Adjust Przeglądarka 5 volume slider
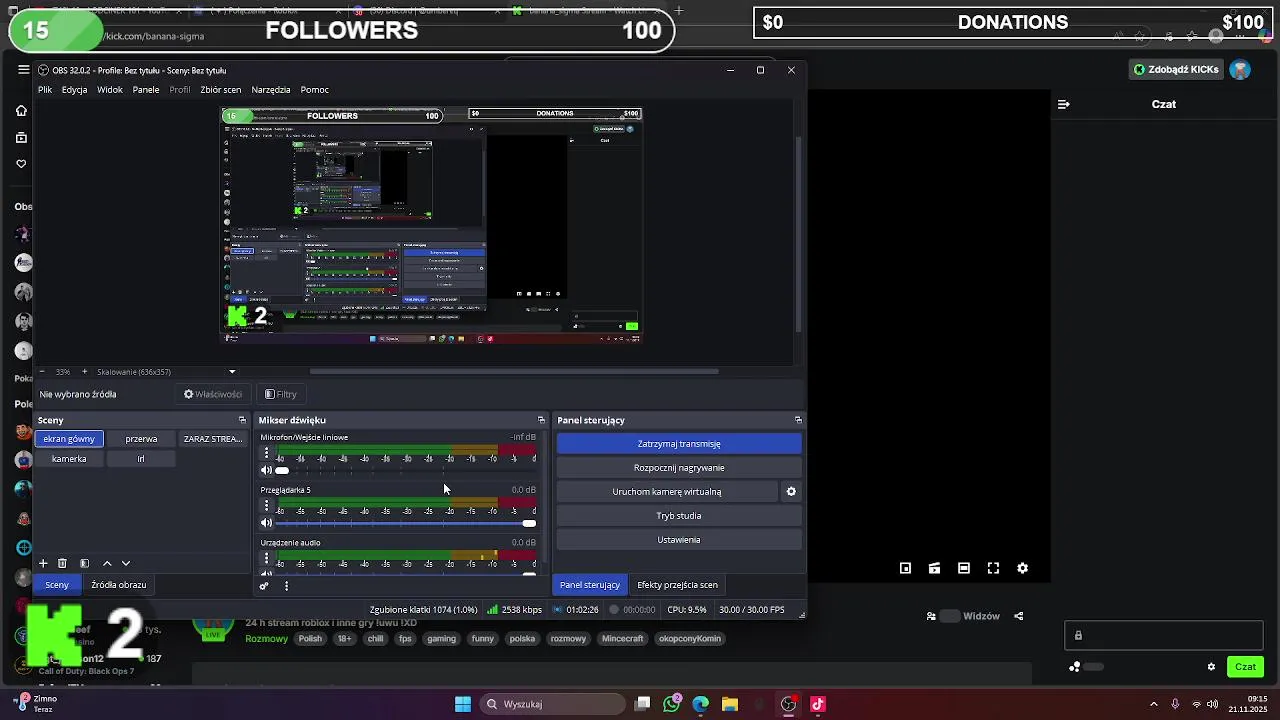 point(405,523)
